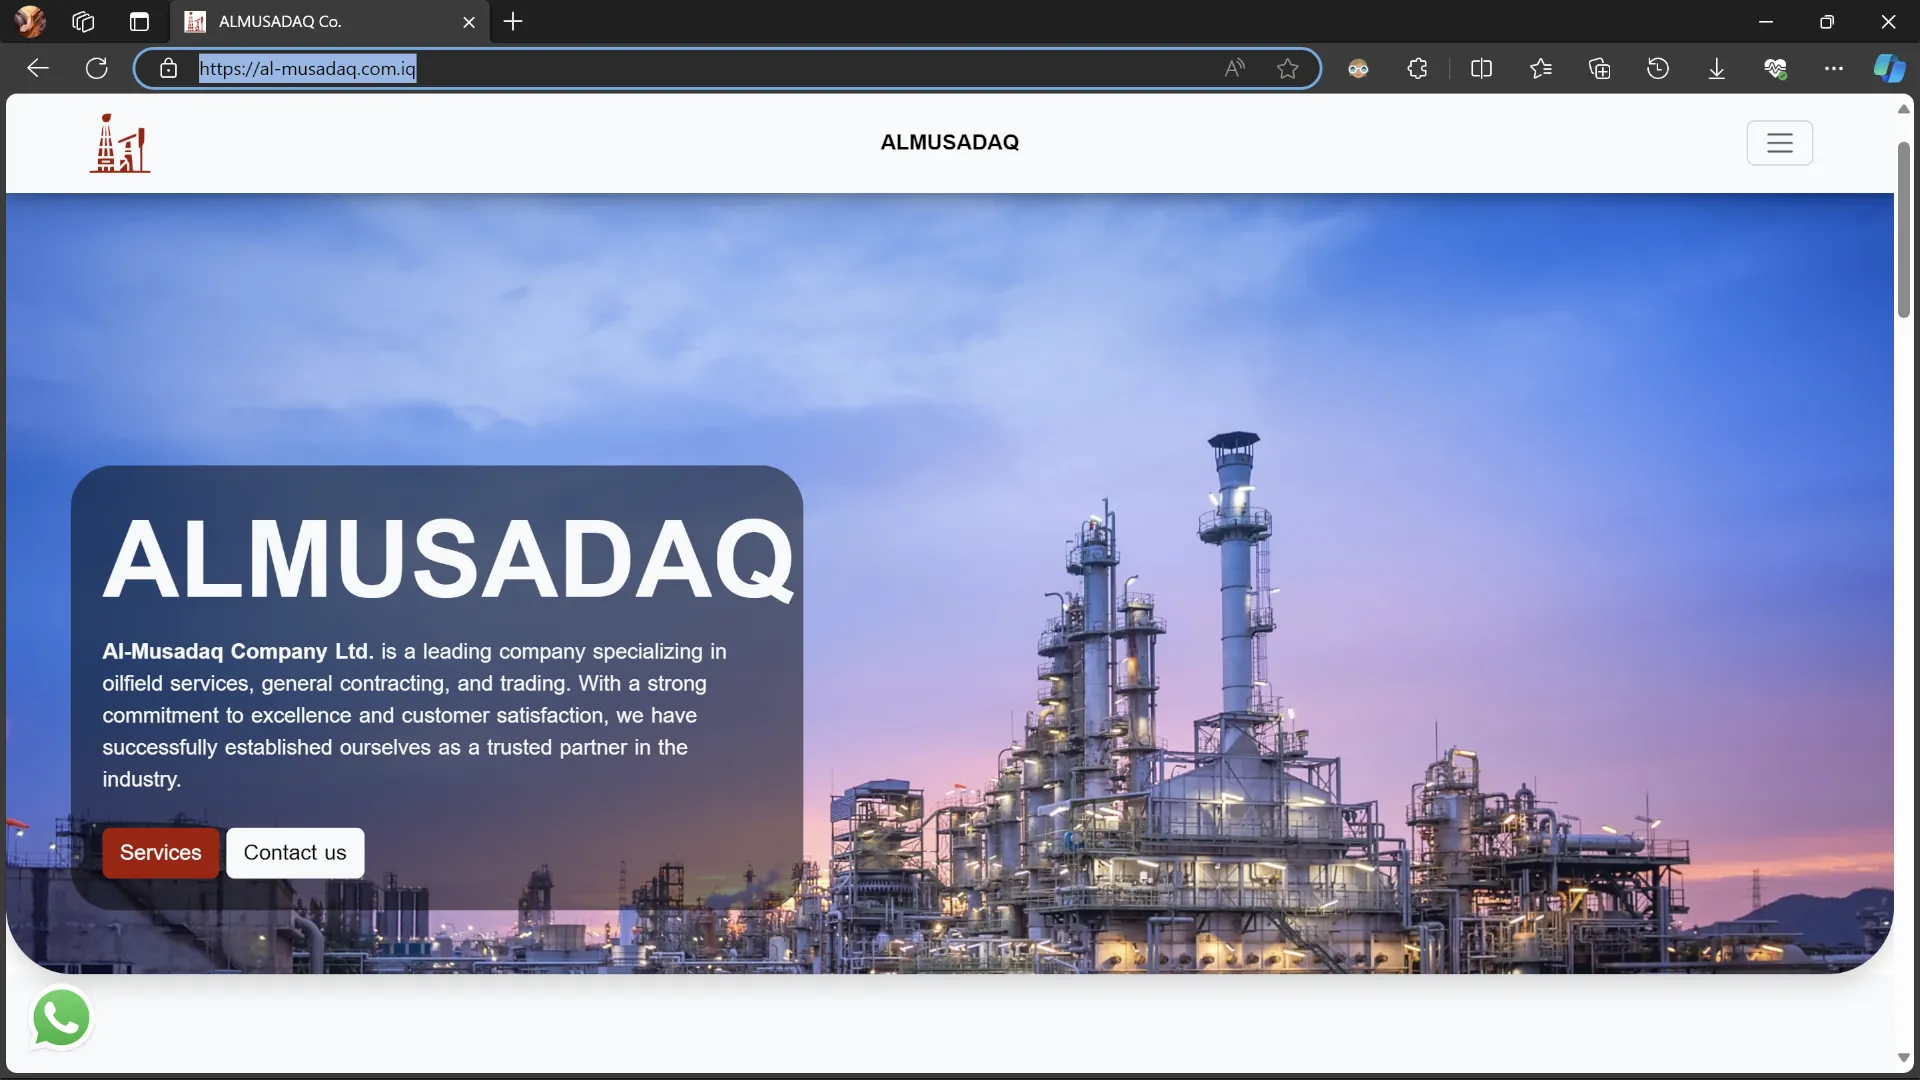The height and width of the screenshot is (1080, 1920).
Task: Open a new tab with plus button
Action: click(x=513, y=22)
